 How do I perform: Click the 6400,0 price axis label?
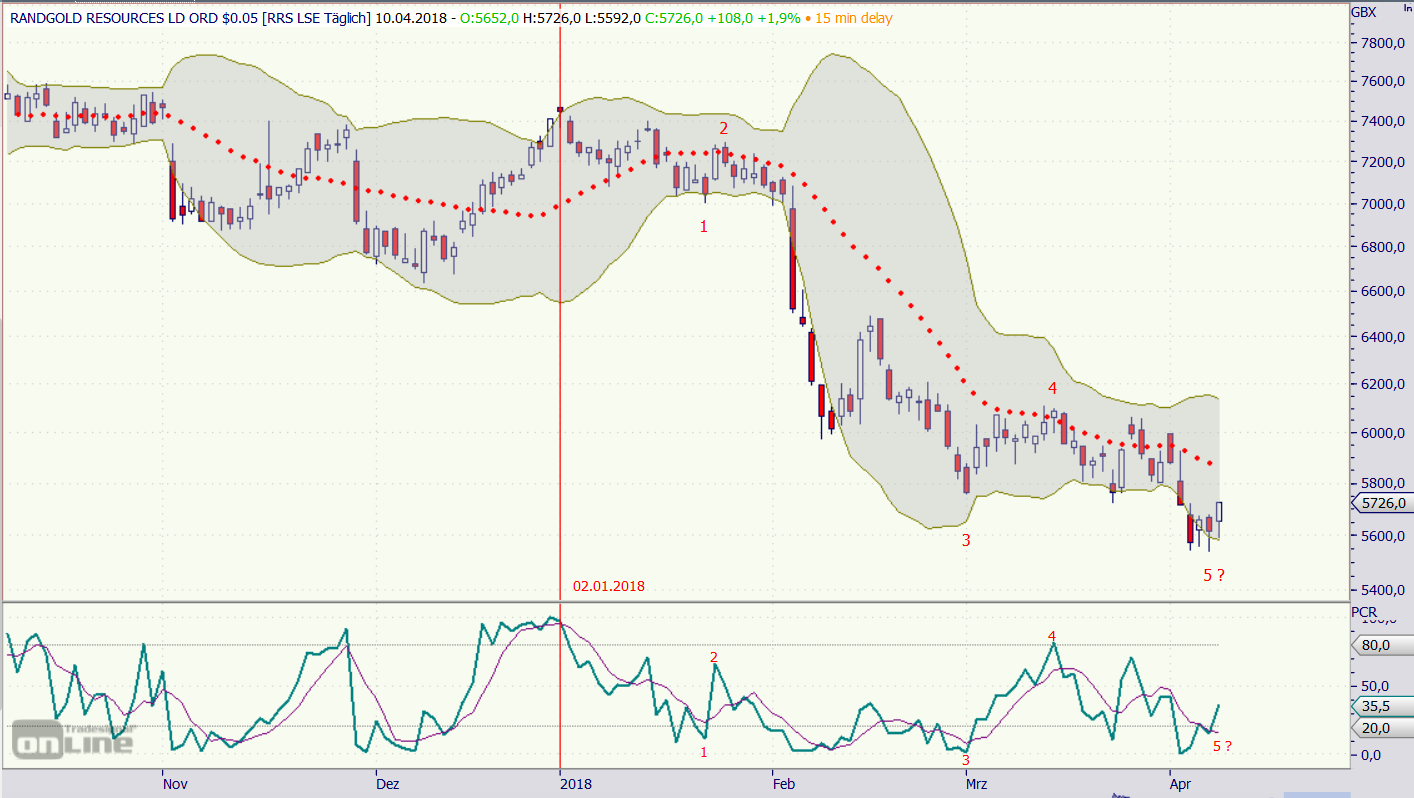(1382, 337)
